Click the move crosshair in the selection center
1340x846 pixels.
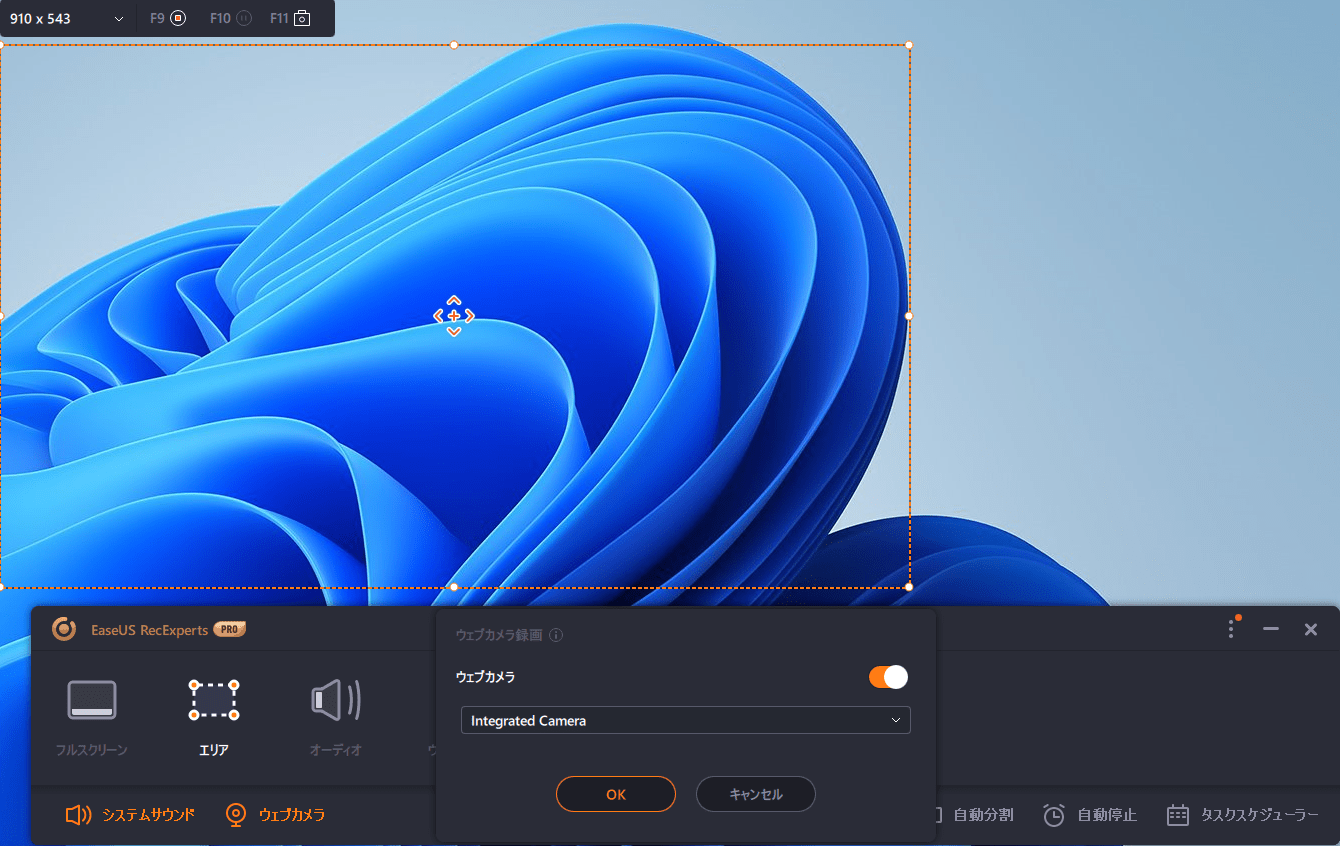454,316
